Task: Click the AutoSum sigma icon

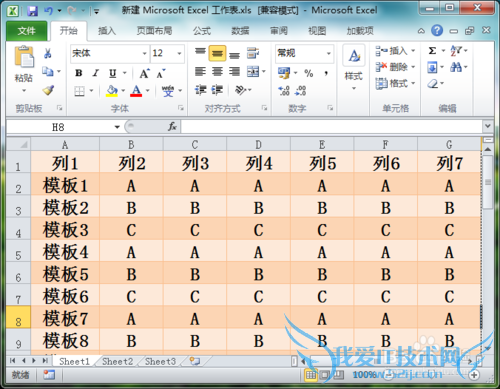Action: (x=432, y=51)
